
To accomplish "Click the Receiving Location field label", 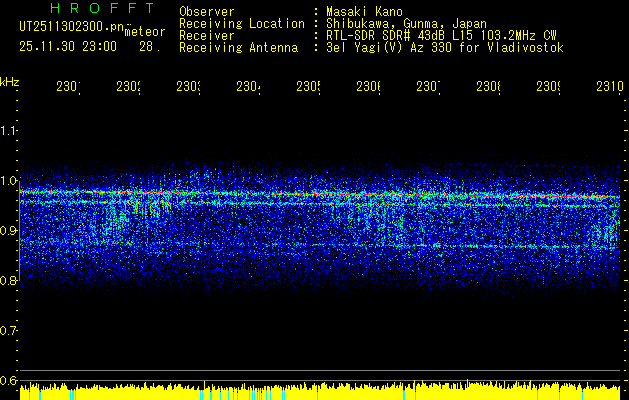I will click(x=242, y=24).
